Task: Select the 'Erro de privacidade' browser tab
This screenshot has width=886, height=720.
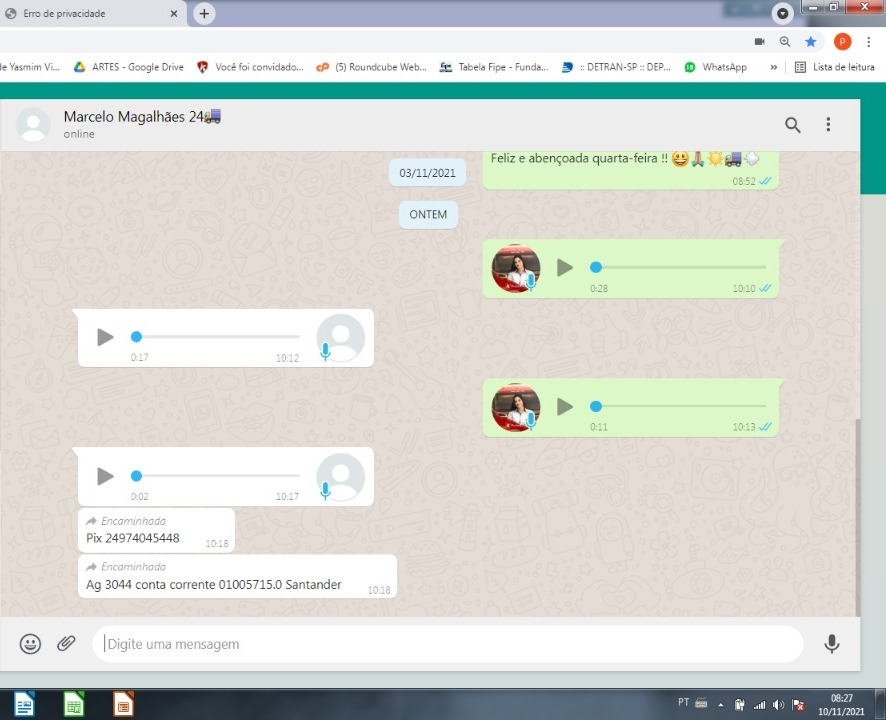Action: pyautogui.click(x=90, y=14)
